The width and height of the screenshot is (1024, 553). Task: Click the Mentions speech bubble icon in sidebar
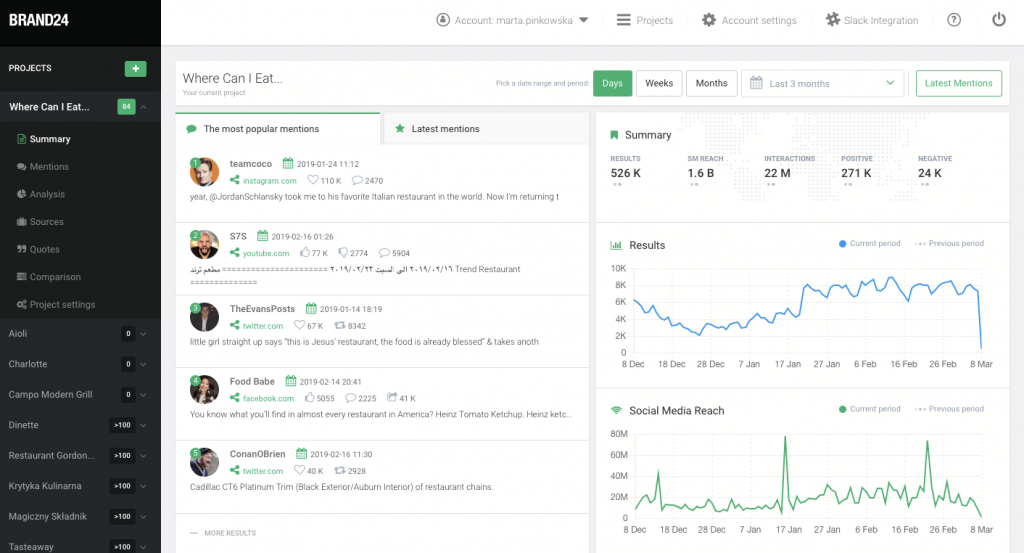(22, 166)
